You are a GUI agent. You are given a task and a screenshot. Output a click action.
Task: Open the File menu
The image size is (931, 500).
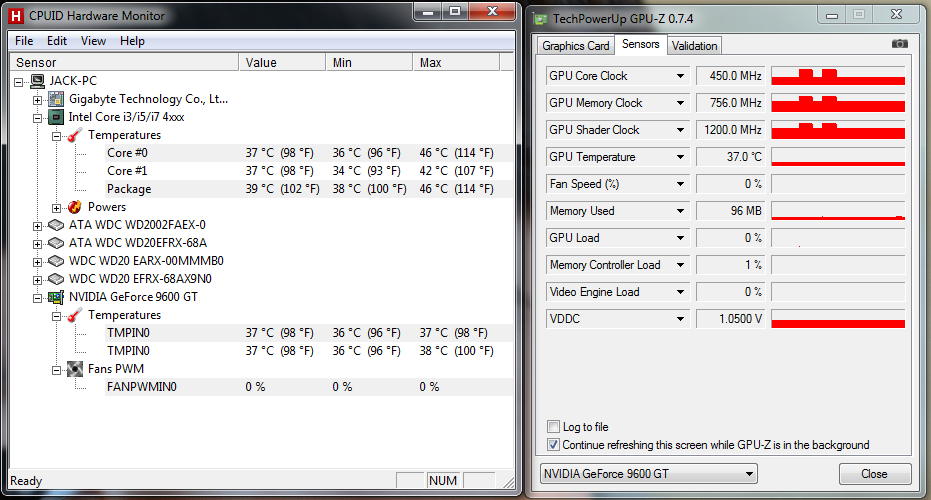pos(24,41)
